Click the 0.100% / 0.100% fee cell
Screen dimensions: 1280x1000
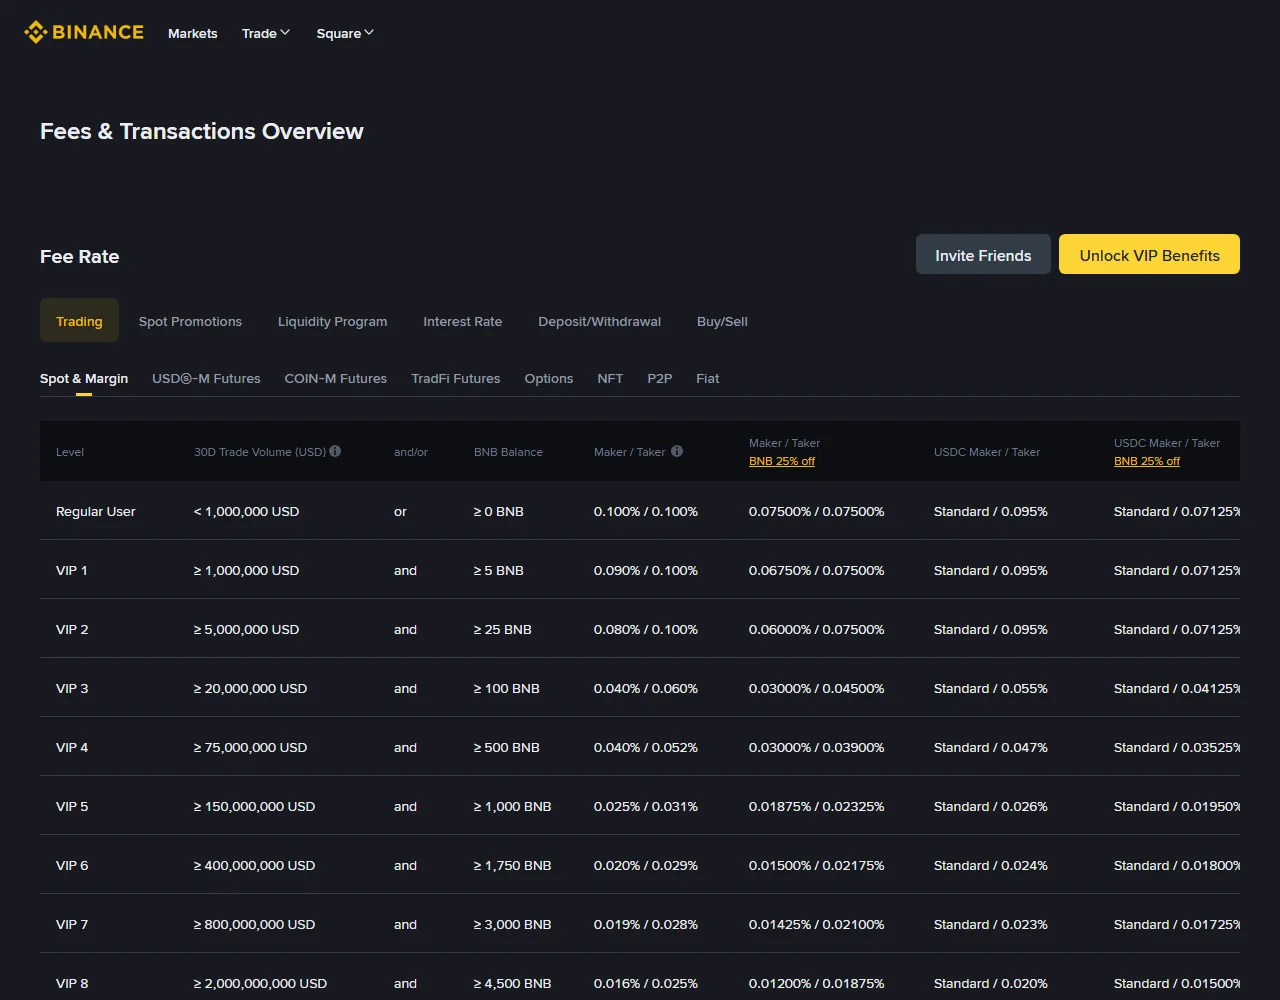tap(646, 511)
